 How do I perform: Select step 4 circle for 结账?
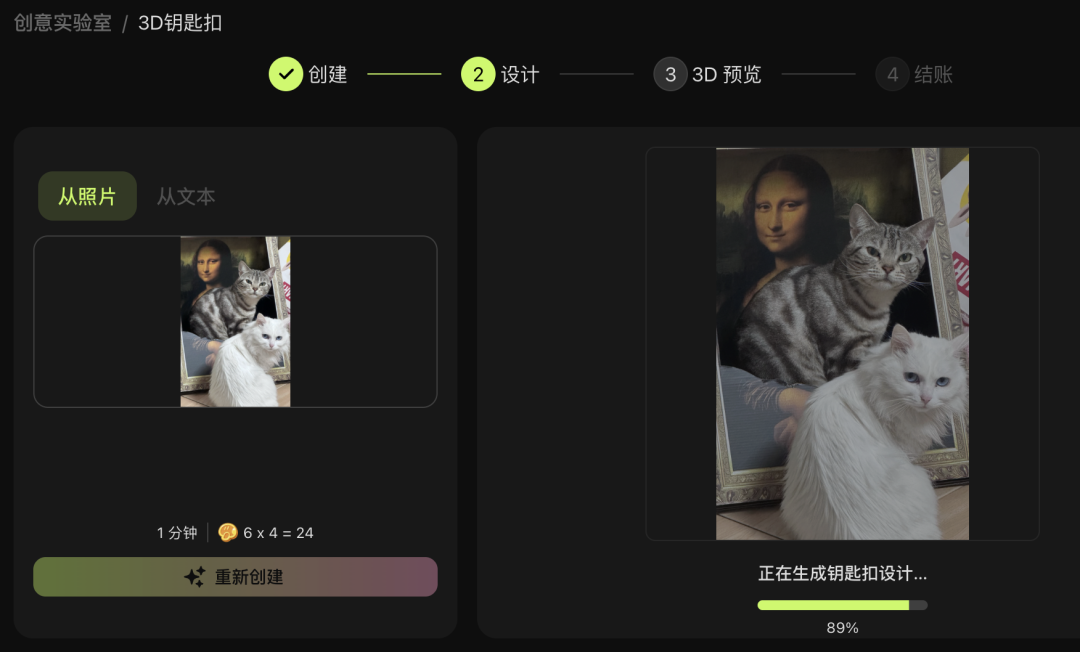click(x=892, y=74)
